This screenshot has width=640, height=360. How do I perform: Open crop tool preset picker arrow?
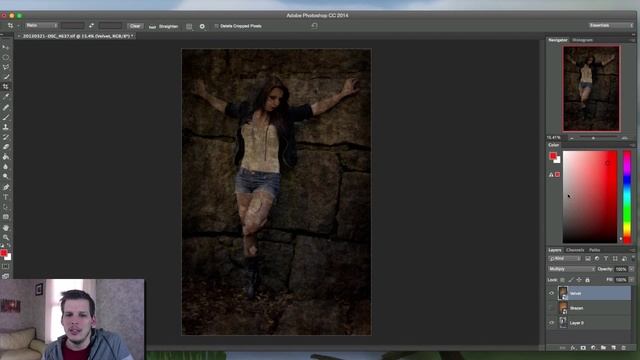18,26
